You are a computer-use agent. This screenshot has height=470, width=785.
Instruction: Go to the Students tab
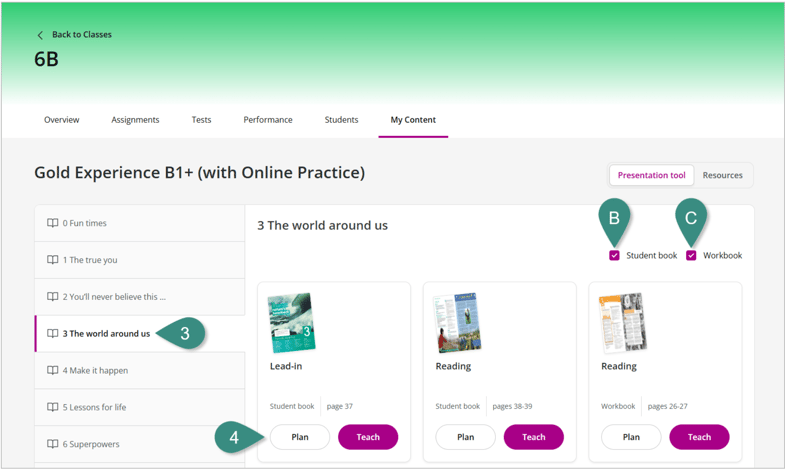(341, 120)
